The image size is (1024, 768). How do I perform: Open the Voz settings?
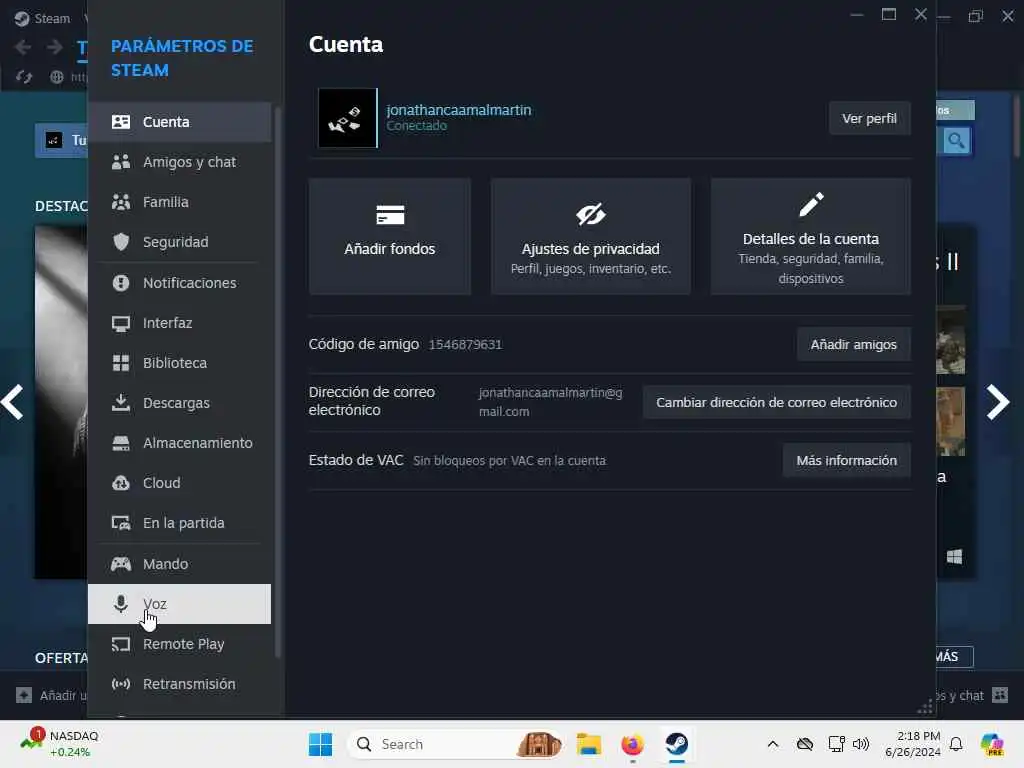coord(180,604)
